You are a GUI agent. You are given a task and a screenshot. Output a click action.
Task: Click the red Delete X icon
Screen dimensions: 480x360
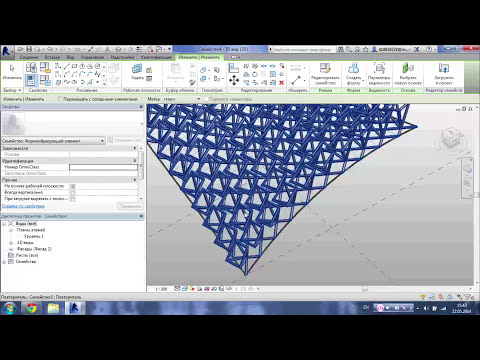click(282, 82)
